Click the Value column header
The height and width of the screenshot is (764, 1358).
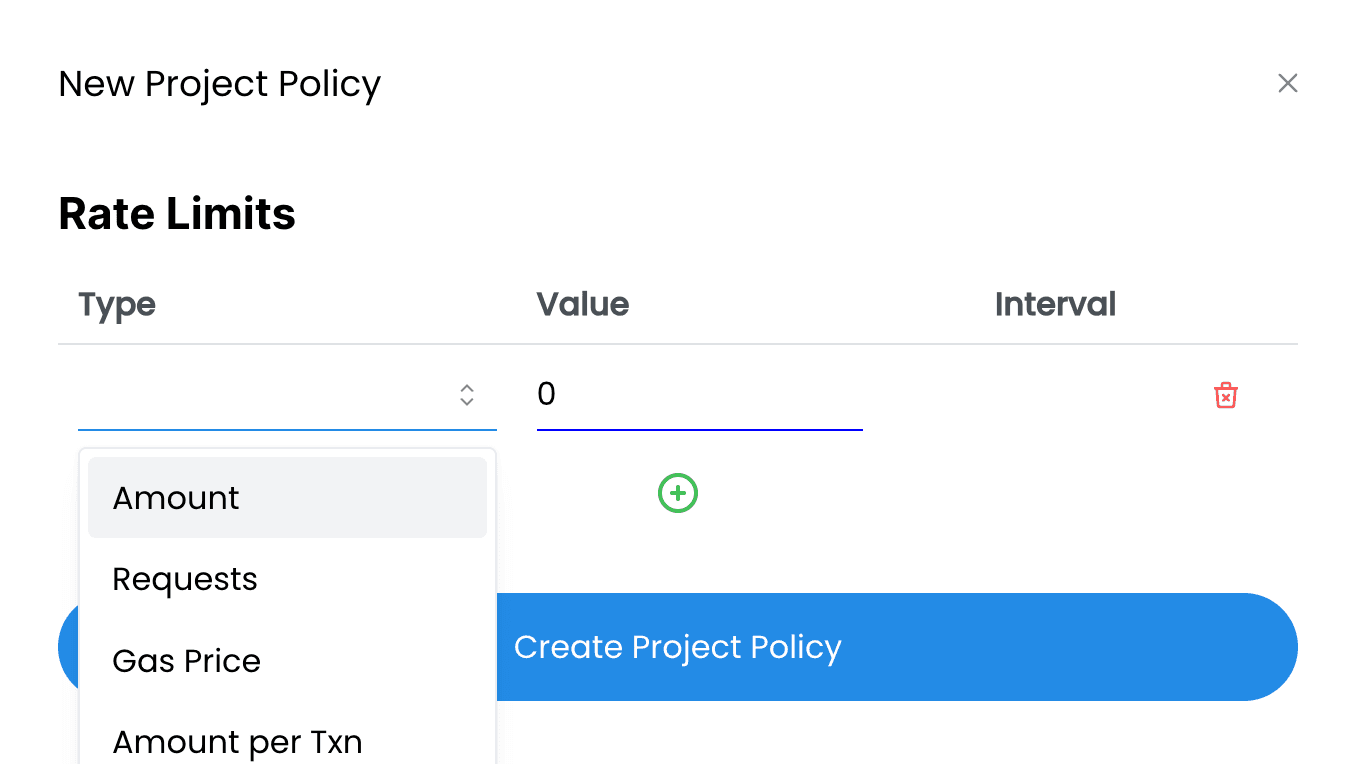(x=583, y=304)
